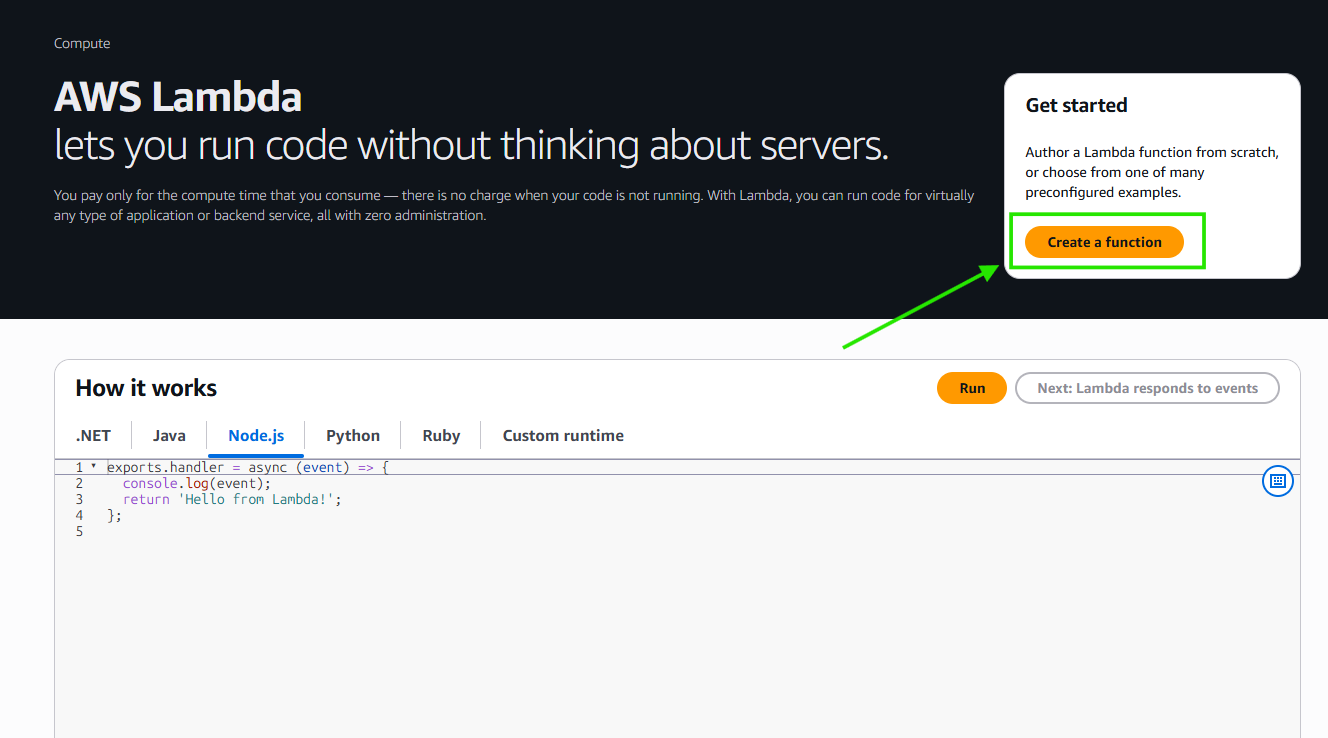Click the Create a function button
Image resolution: width=1328 pixels, height=738 pixels.
1105,242
